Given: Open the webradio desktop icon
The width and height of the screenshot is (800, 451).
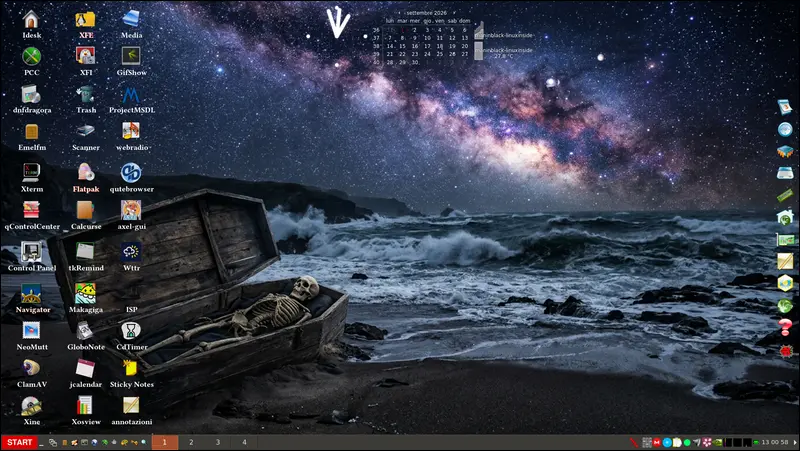Looking at the screenshot, I should [131, 131].
